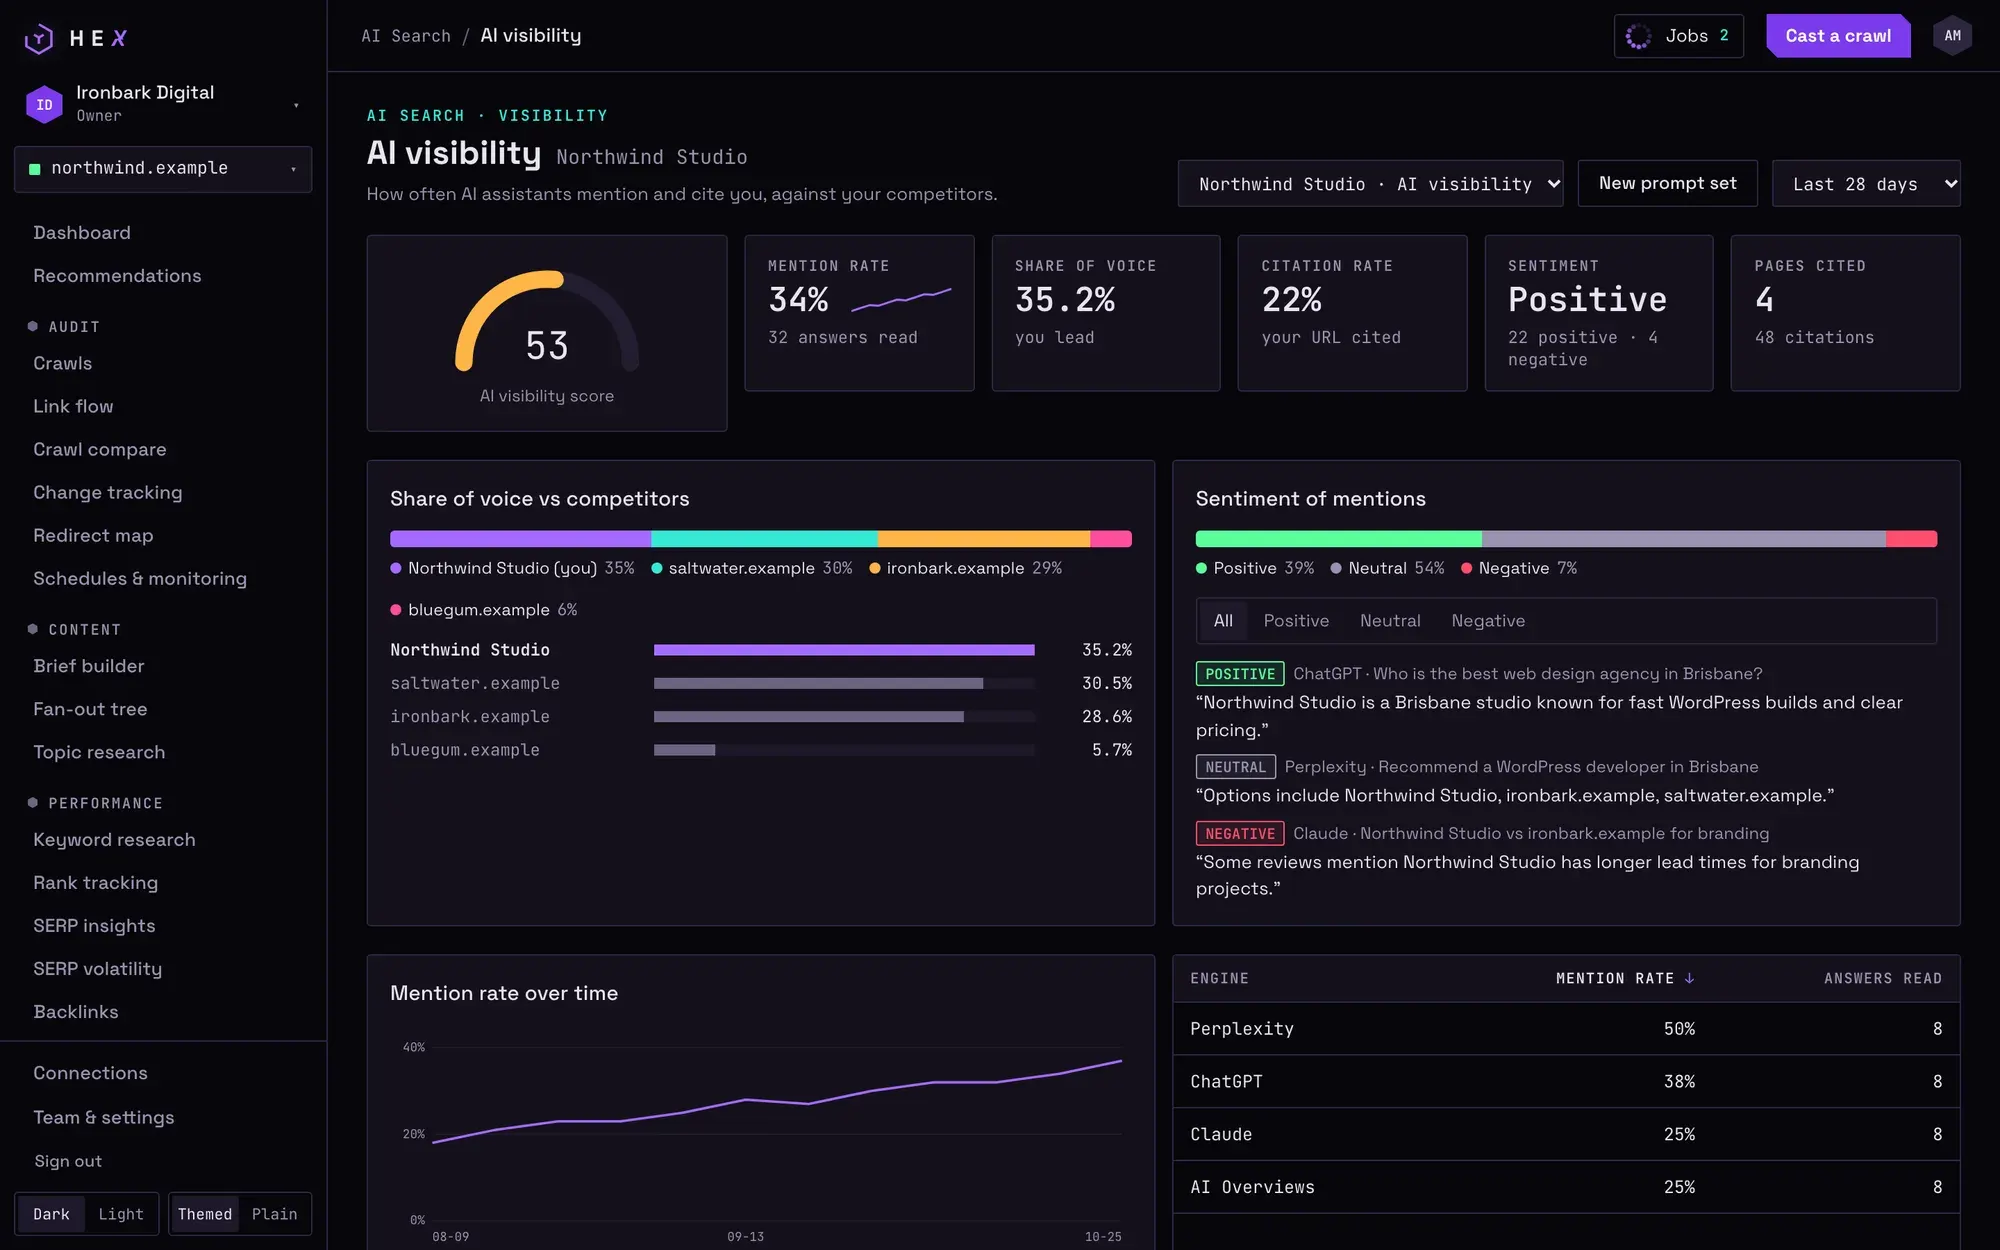Click Sign out
This screenshot has width=2000, height=1250.
(x=68, y=1161)
